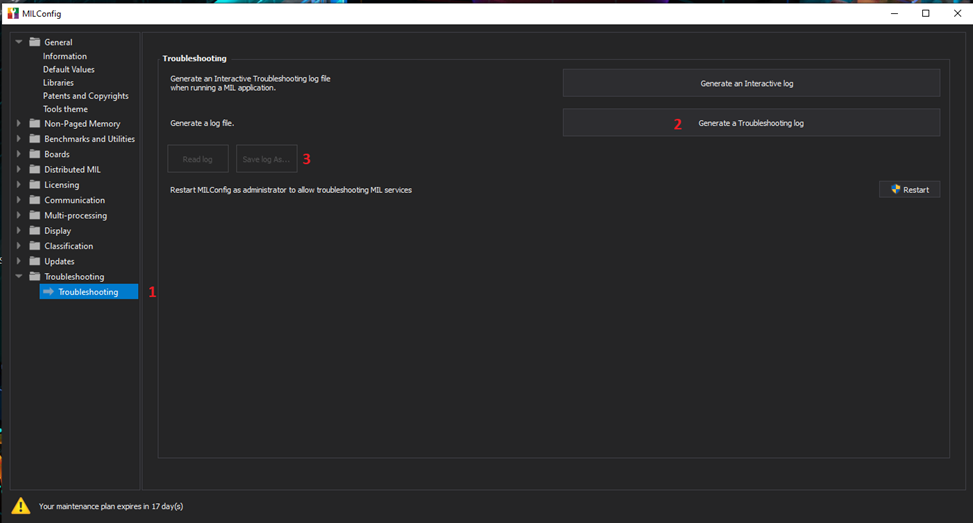Click the Communication folder icon

click(x=35, y=200)
